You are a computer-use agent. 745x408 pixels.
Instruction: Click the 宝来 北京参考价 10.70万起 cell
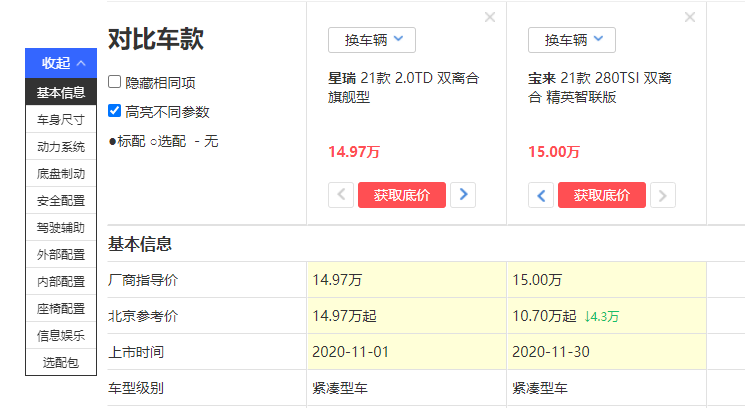[x=544, y=316]
